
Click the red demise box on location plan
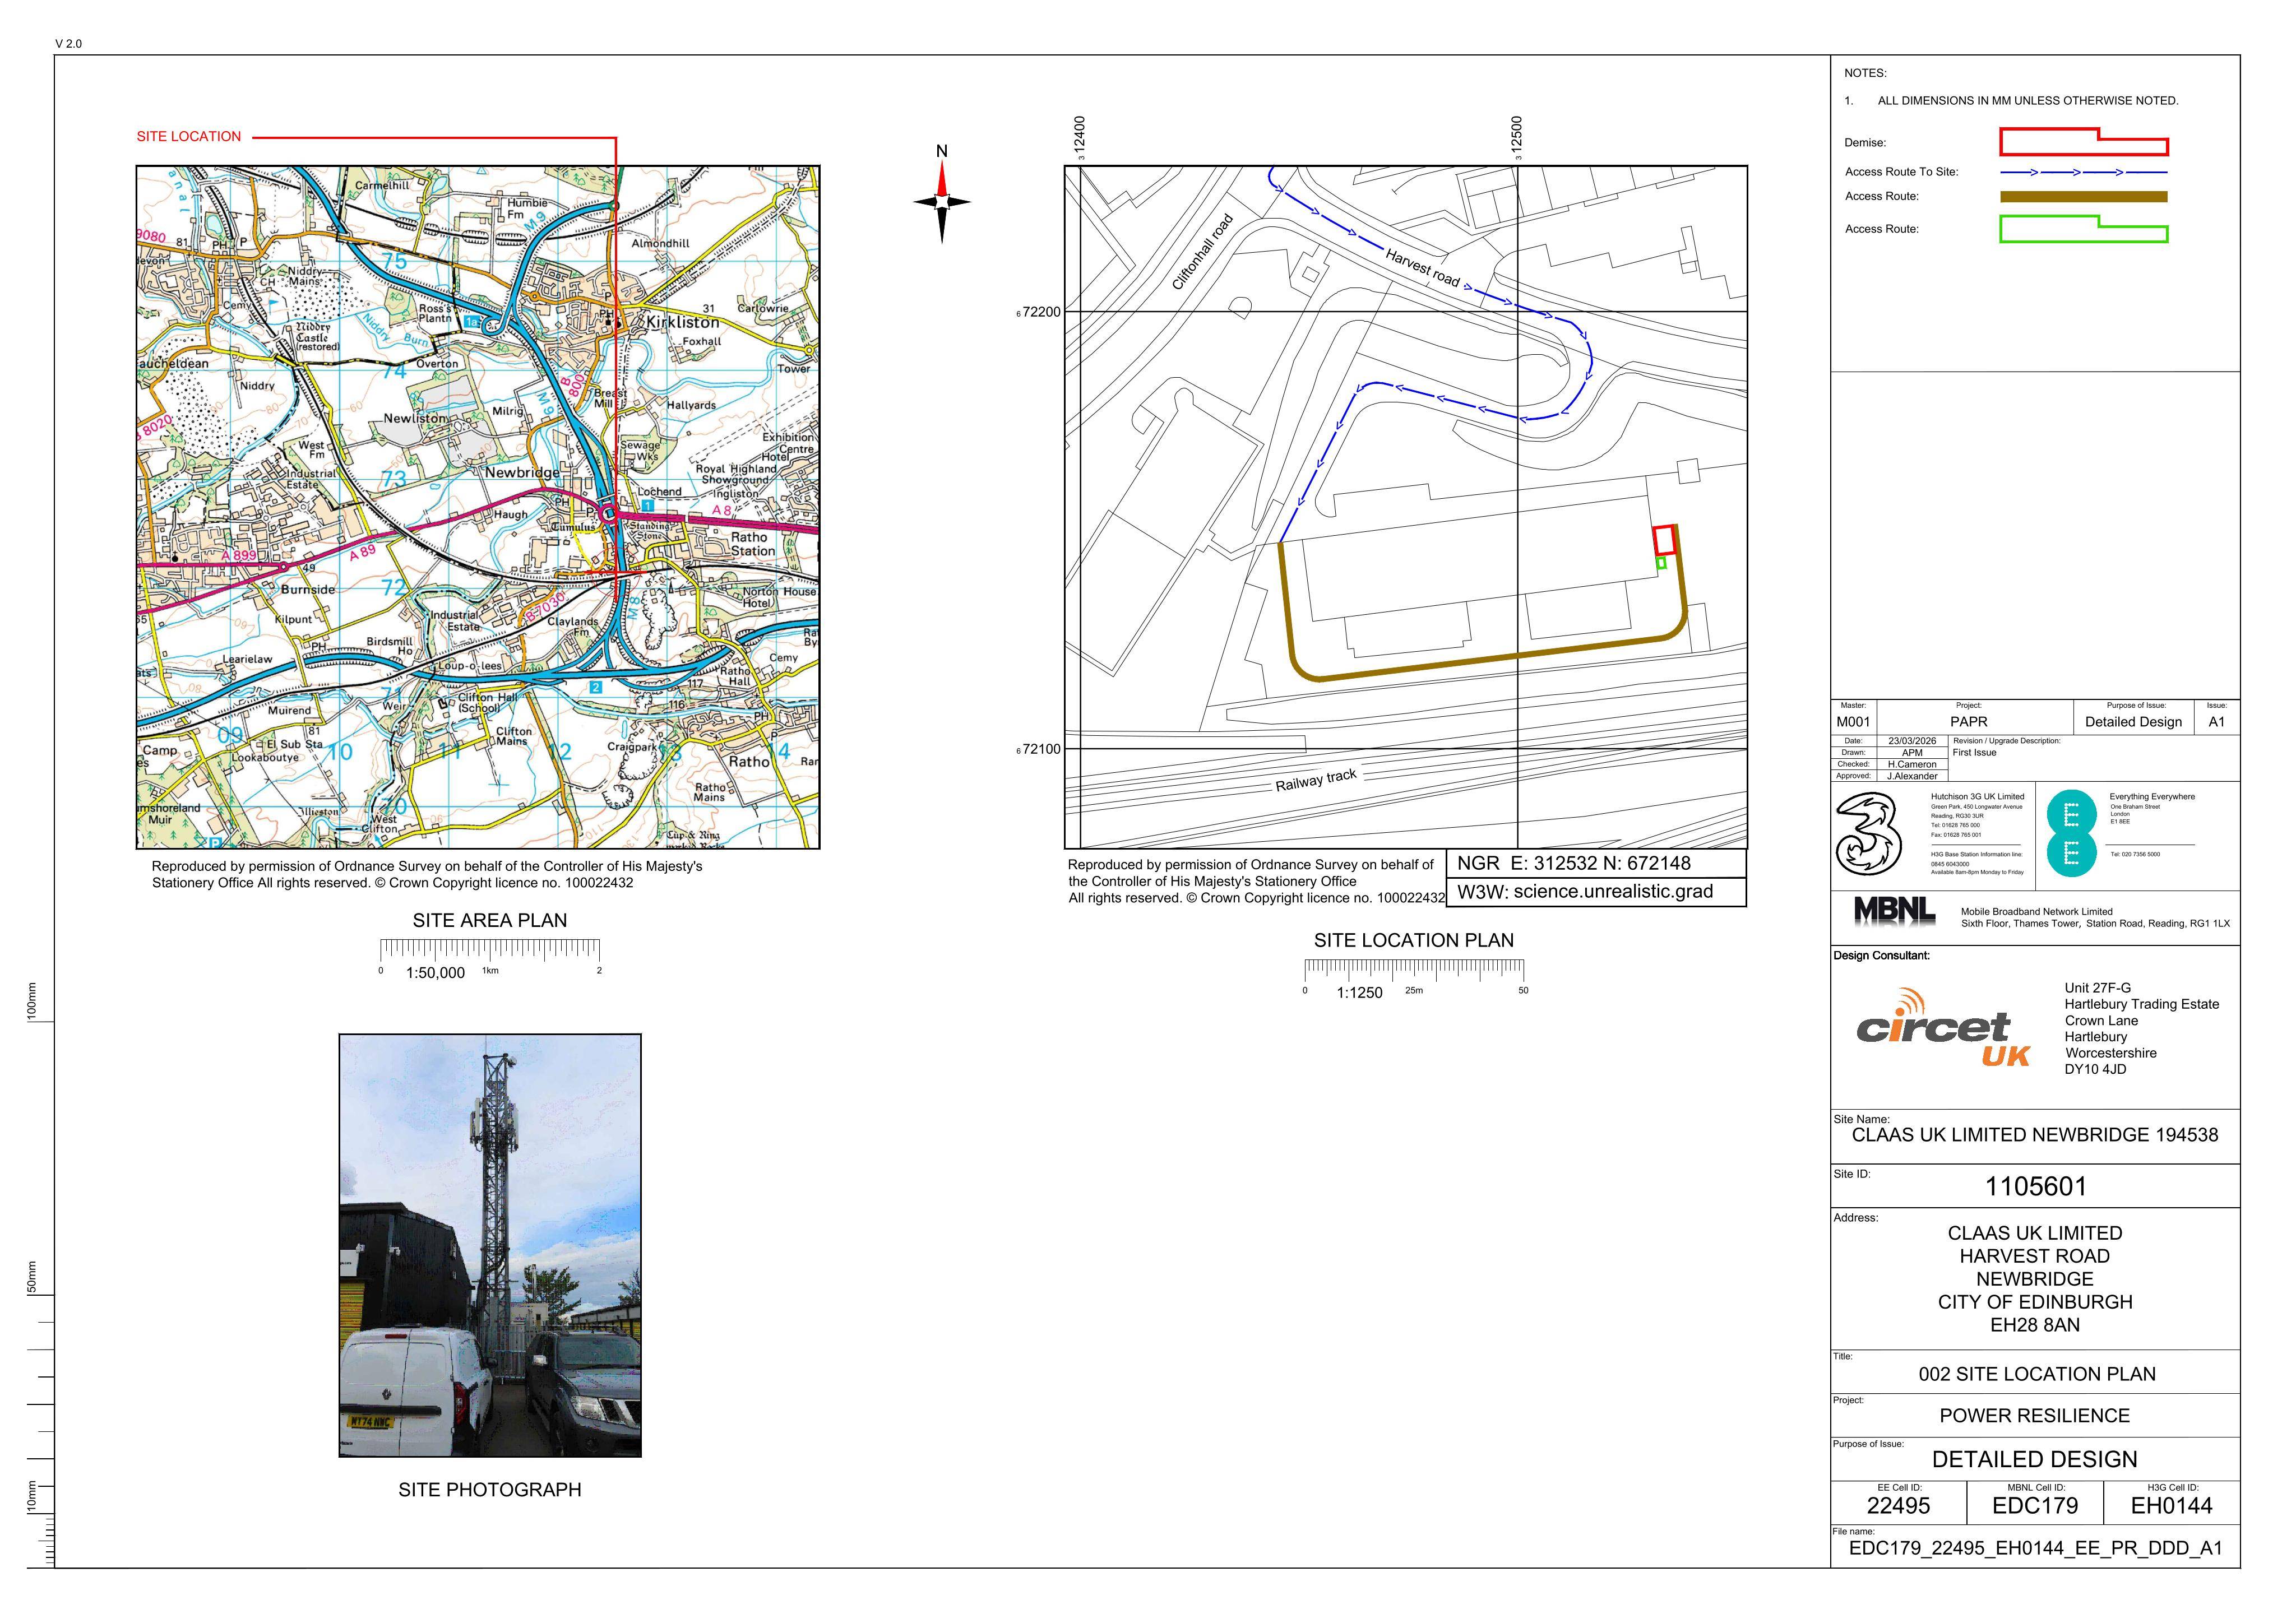1664,540
